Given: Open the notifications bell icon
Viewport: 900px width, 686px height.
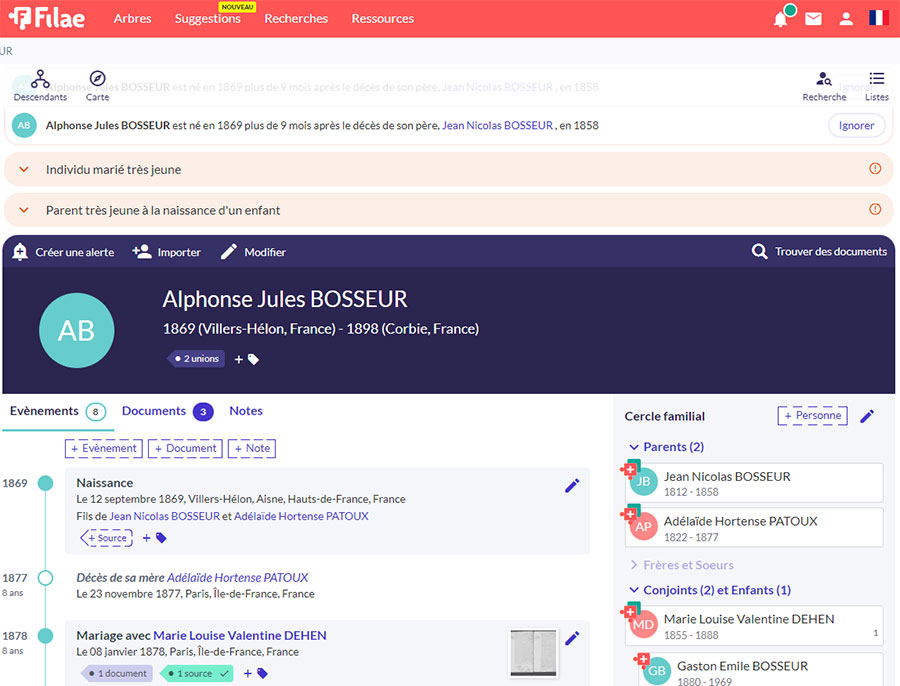Looking at the screenshot, I should [781, 19].
